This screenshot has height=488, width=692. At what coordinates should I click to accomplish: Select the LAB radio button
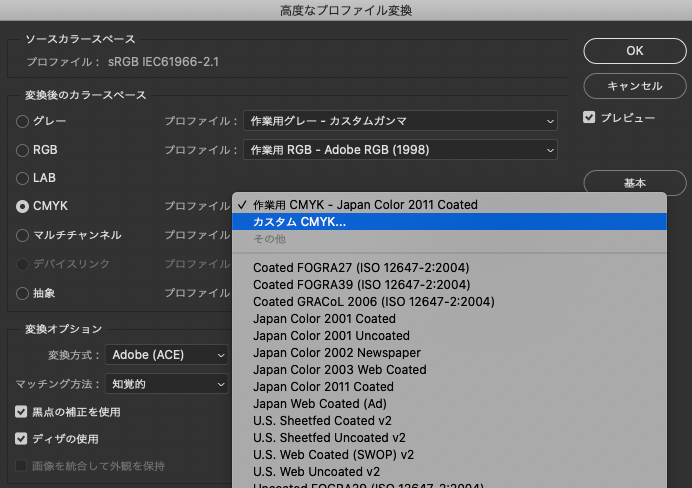(x=23, y=178)
